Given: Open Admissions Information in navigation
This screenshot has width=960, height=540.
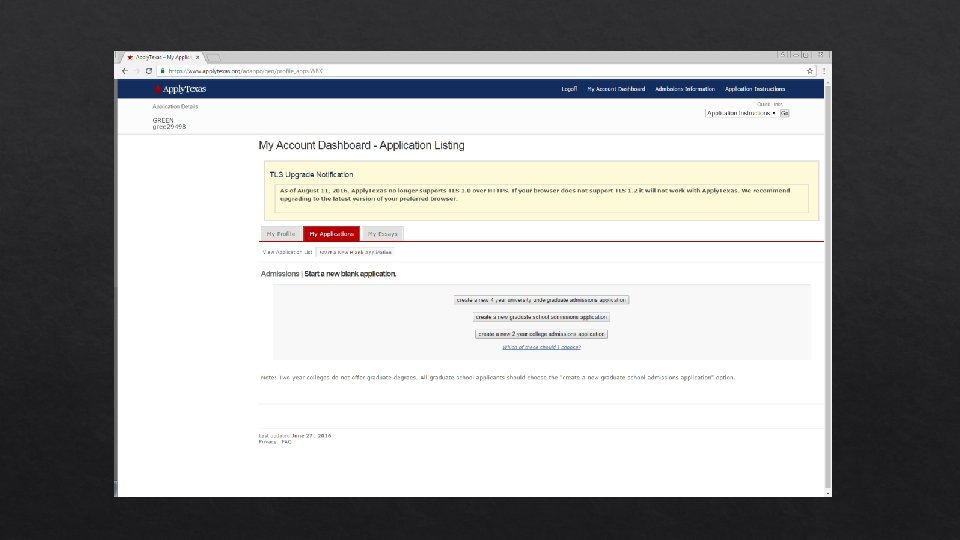Looking at the screenshot, I should click(684, 89).
